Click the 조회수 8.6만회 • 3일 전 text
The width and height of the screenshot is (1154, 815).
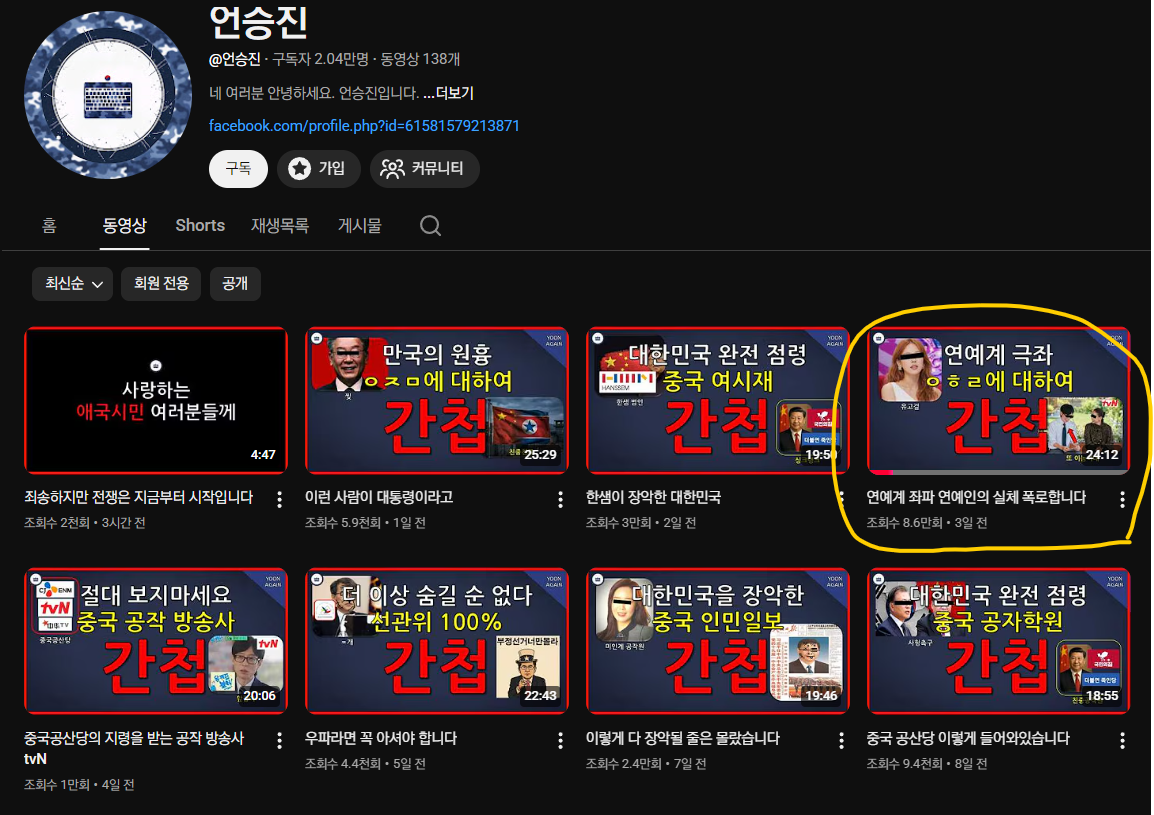tap(927, 523)
